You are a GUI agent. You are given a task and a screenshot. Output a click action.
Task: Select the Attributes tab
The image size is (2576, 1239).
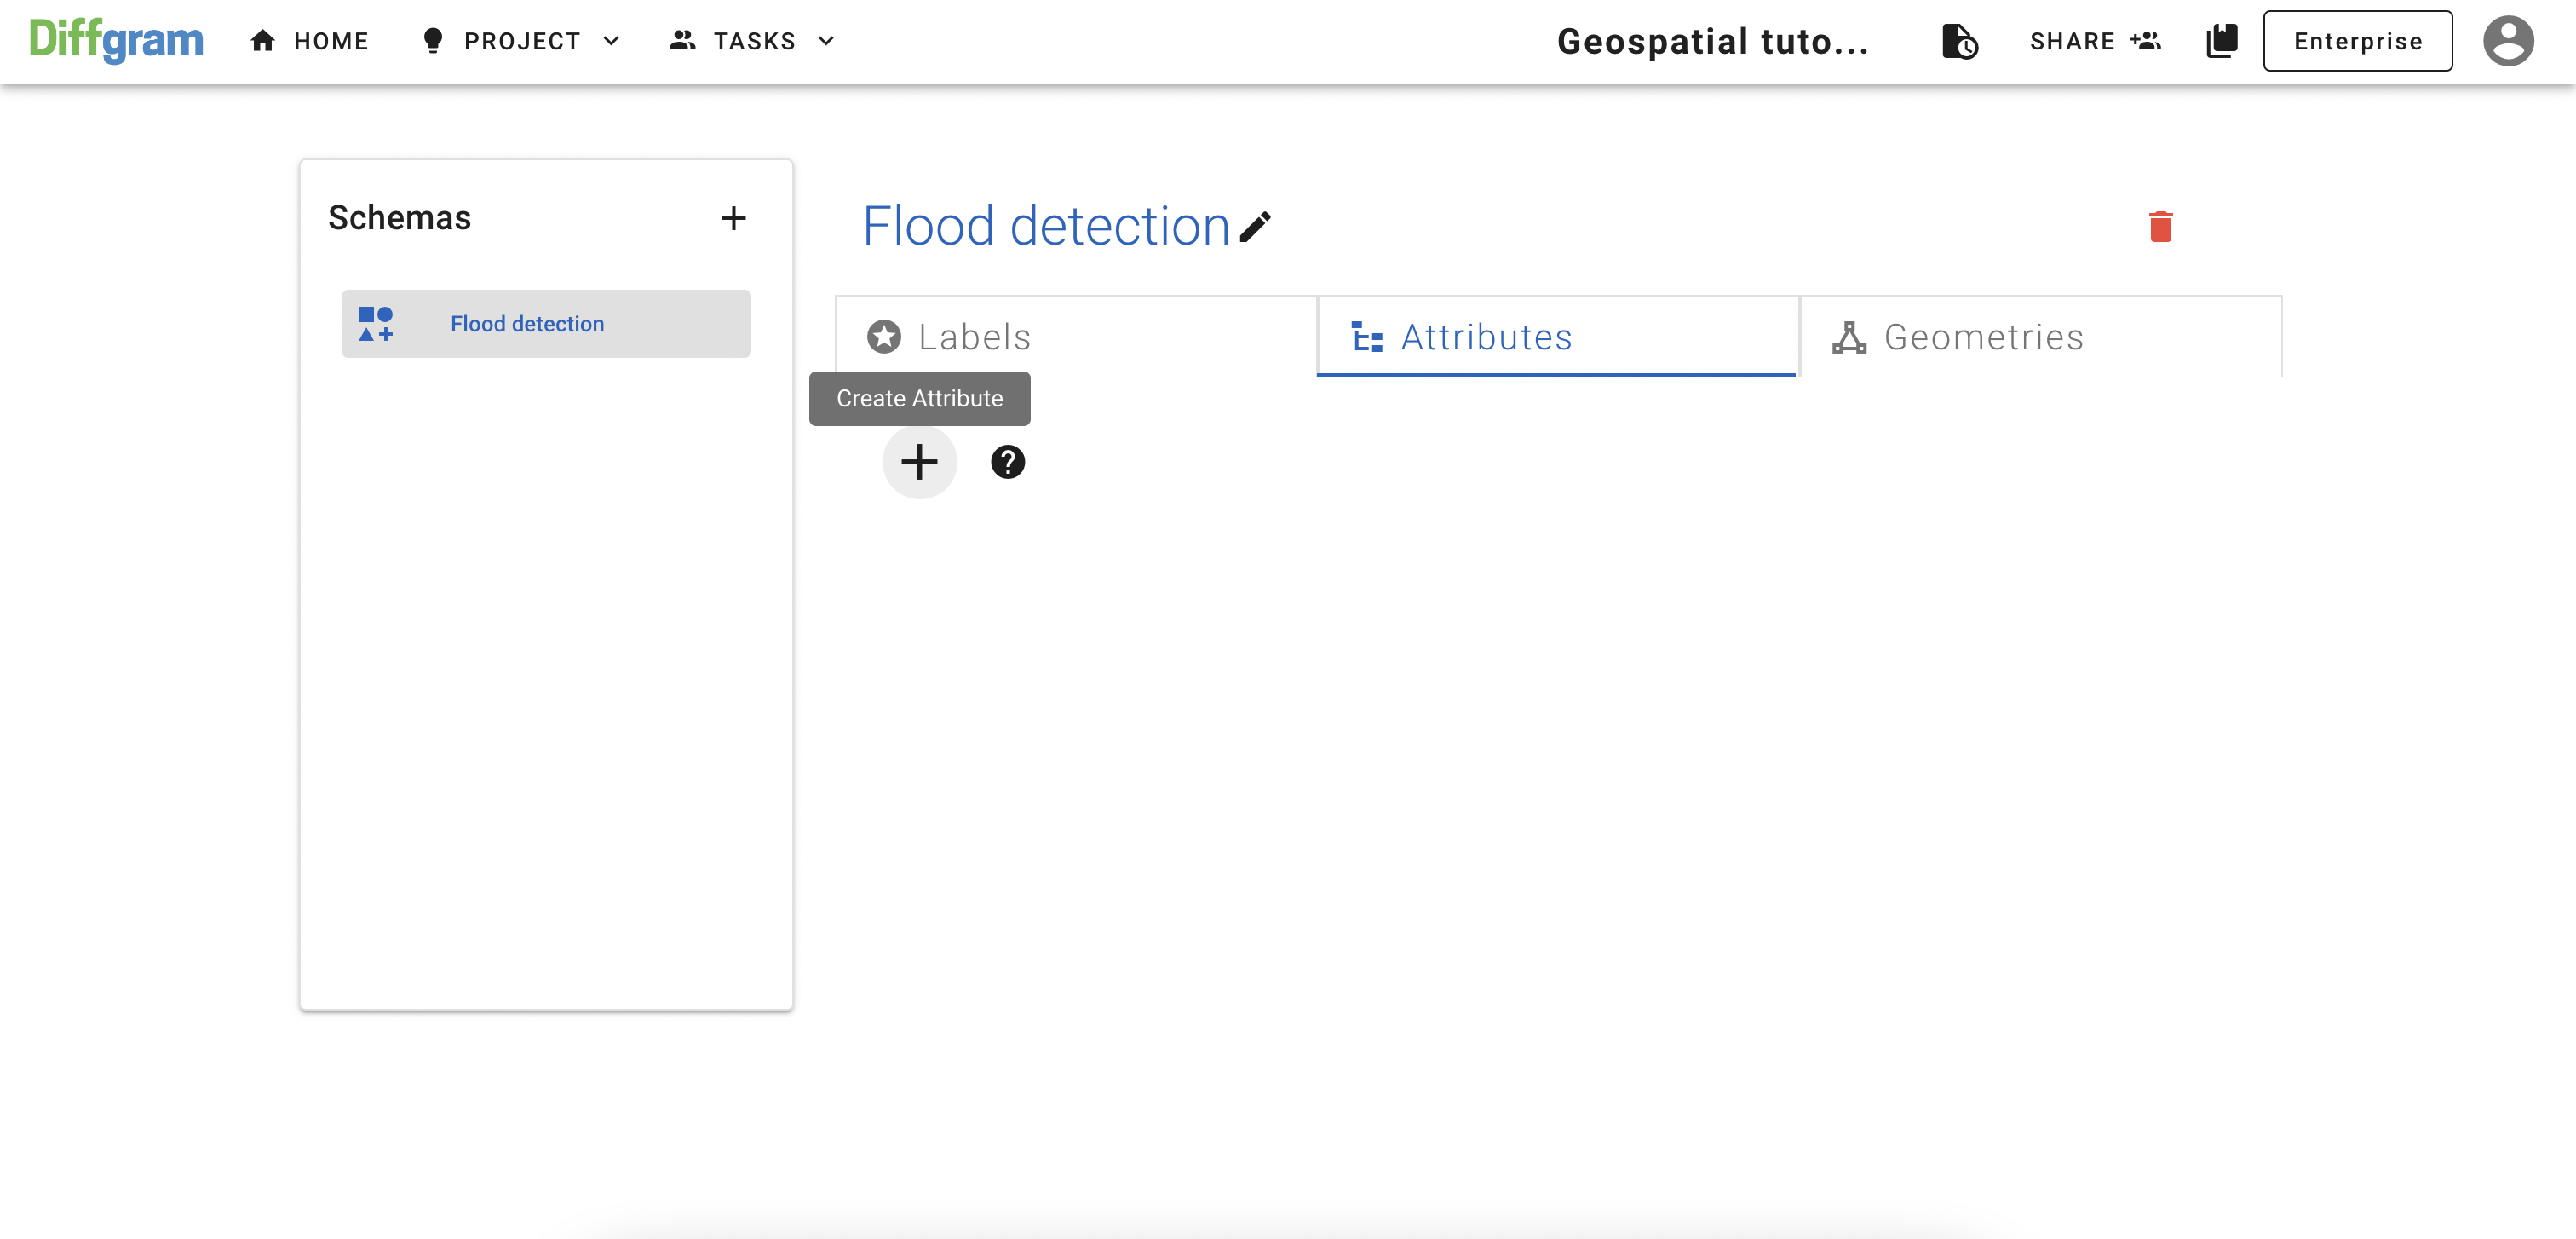tap(1557, 337)
